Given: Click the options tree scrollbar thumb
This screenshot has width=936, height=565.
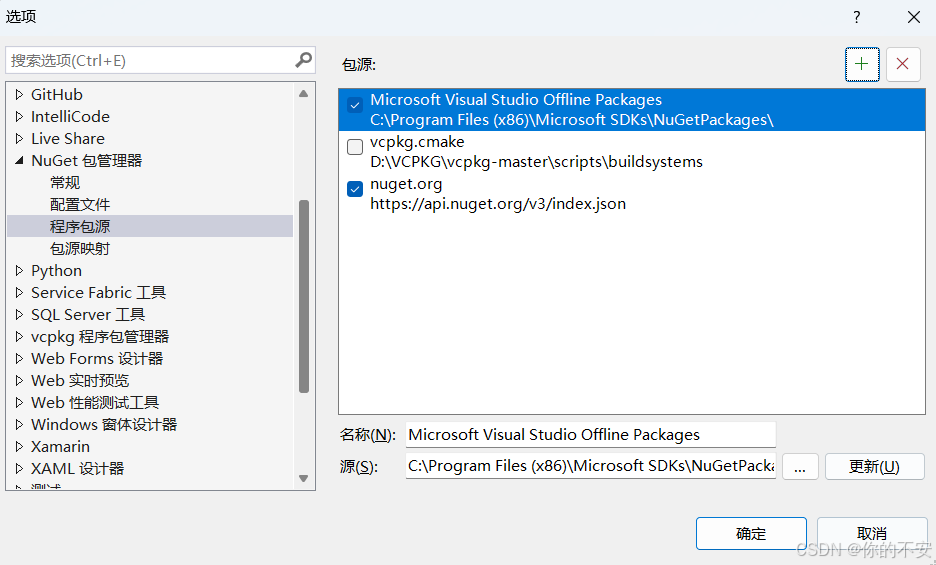Looking at the screenshot, I should tap(304, 296).
